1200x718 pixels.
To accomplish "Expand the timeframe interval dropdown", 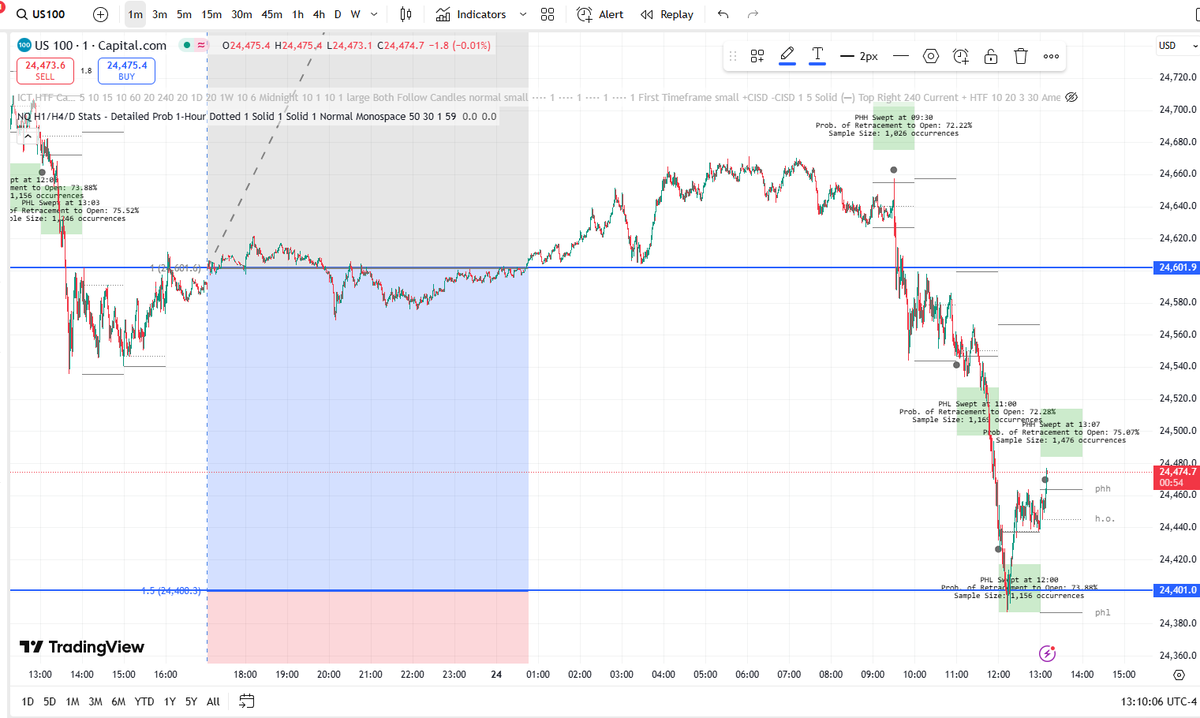I will click(x=374, y=15).
